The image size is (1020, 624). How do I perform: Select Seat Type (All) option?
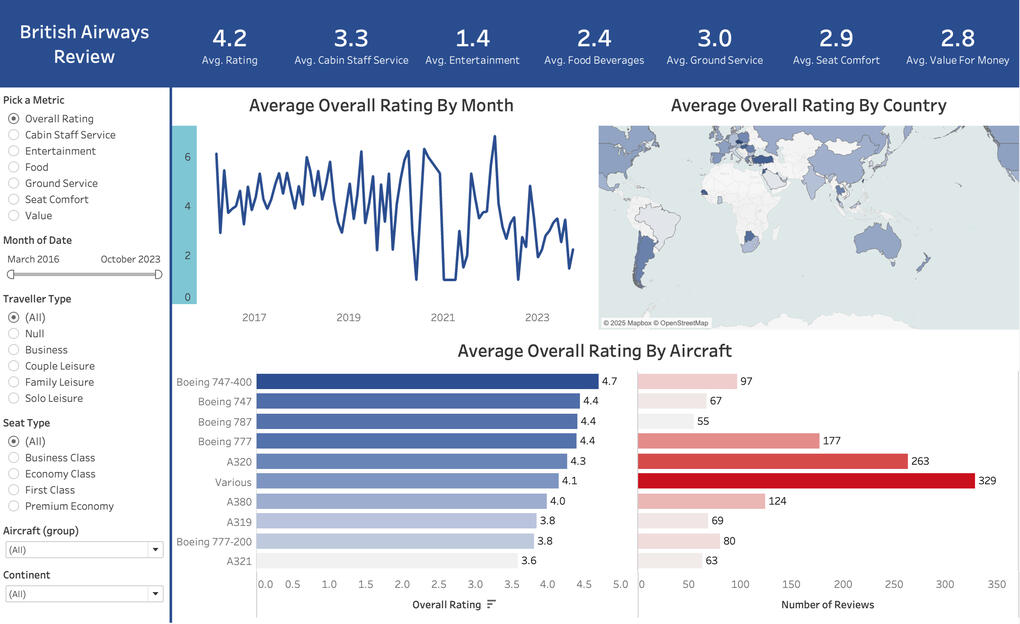pos(13,441)
